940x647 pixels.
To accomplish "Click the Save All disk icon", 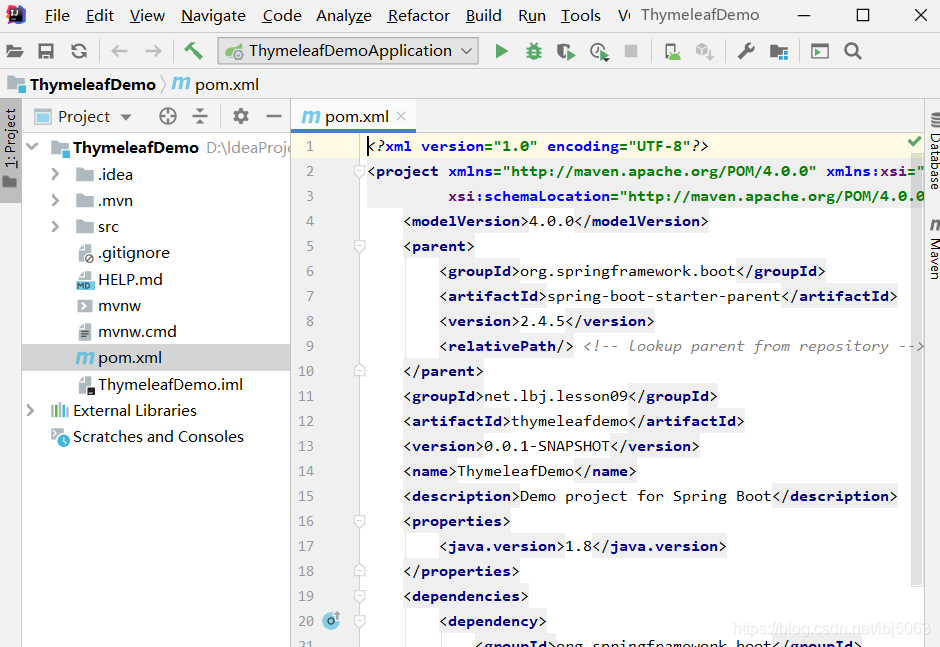I will 46,52.
